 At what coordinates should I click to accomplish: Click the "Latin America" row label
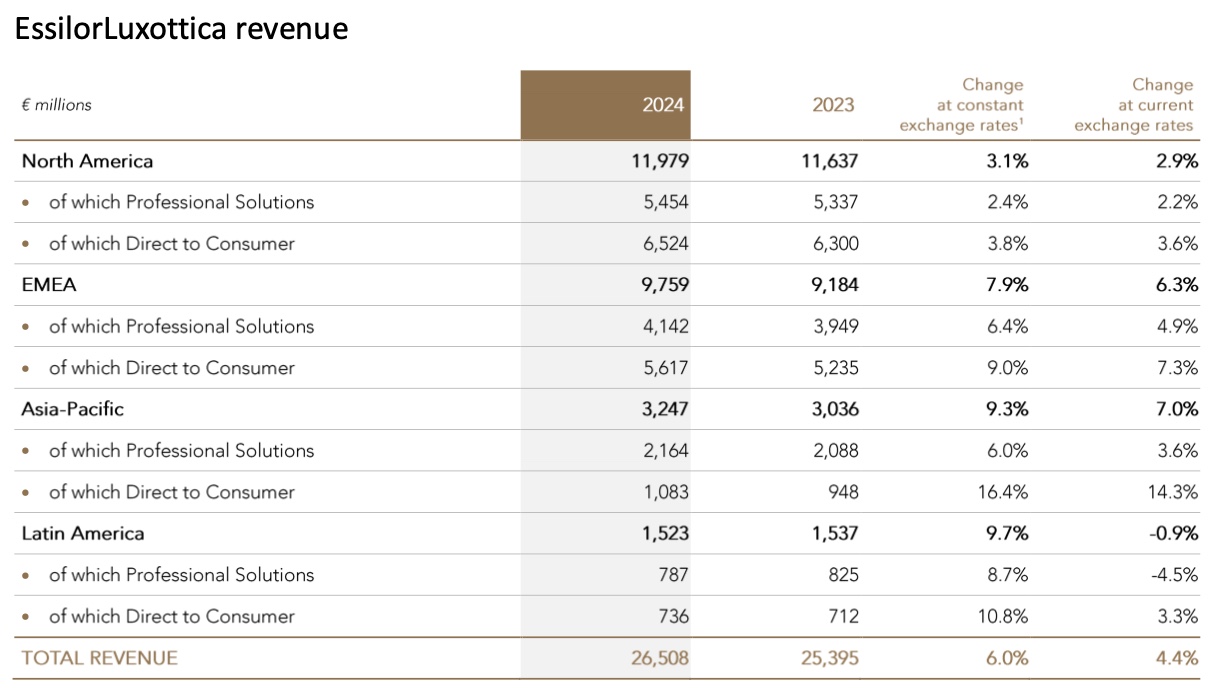tap(83, 533)
